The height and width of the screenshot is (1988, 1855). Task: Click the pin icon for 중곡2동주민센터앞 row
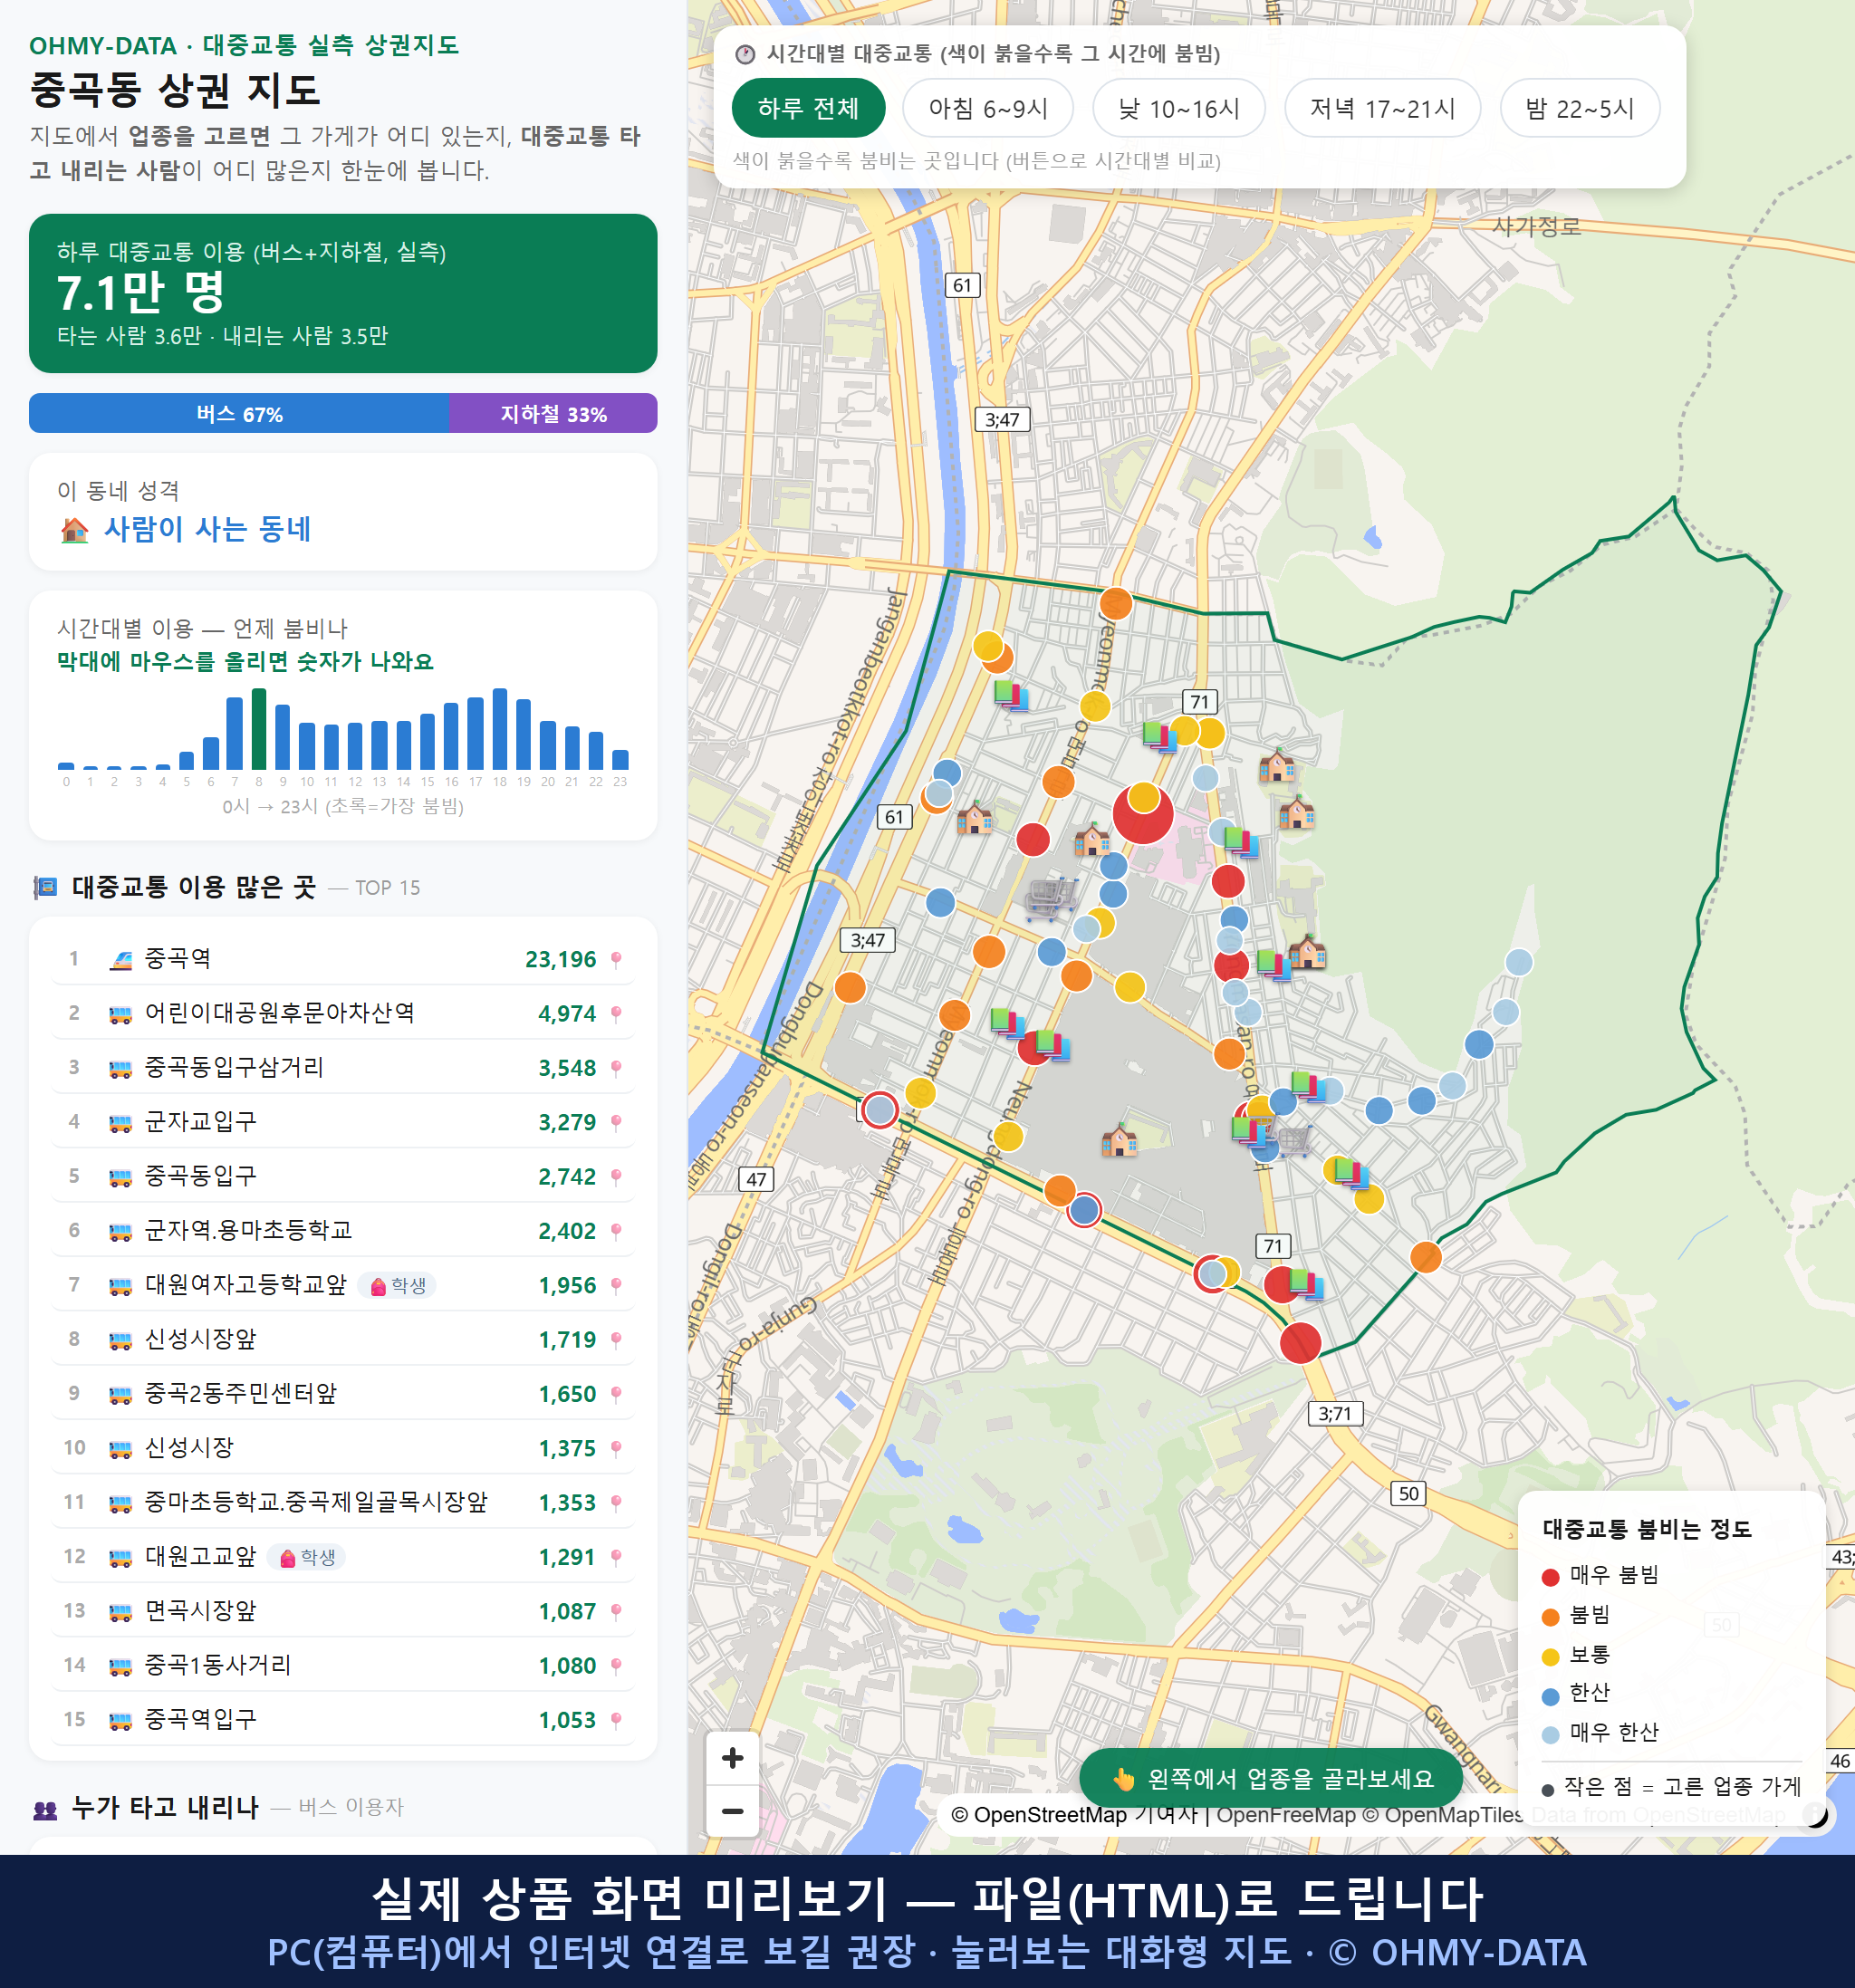point(616,1394)
